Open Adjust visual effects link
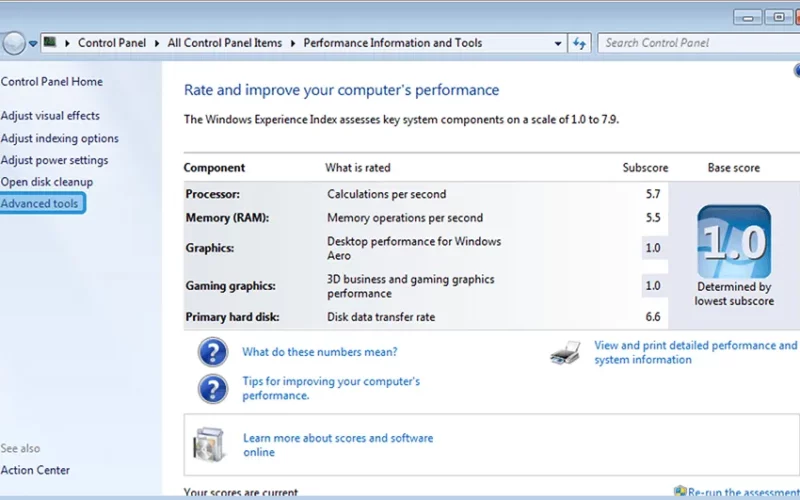This screenshot has height=500, width=800. [50, 116]
